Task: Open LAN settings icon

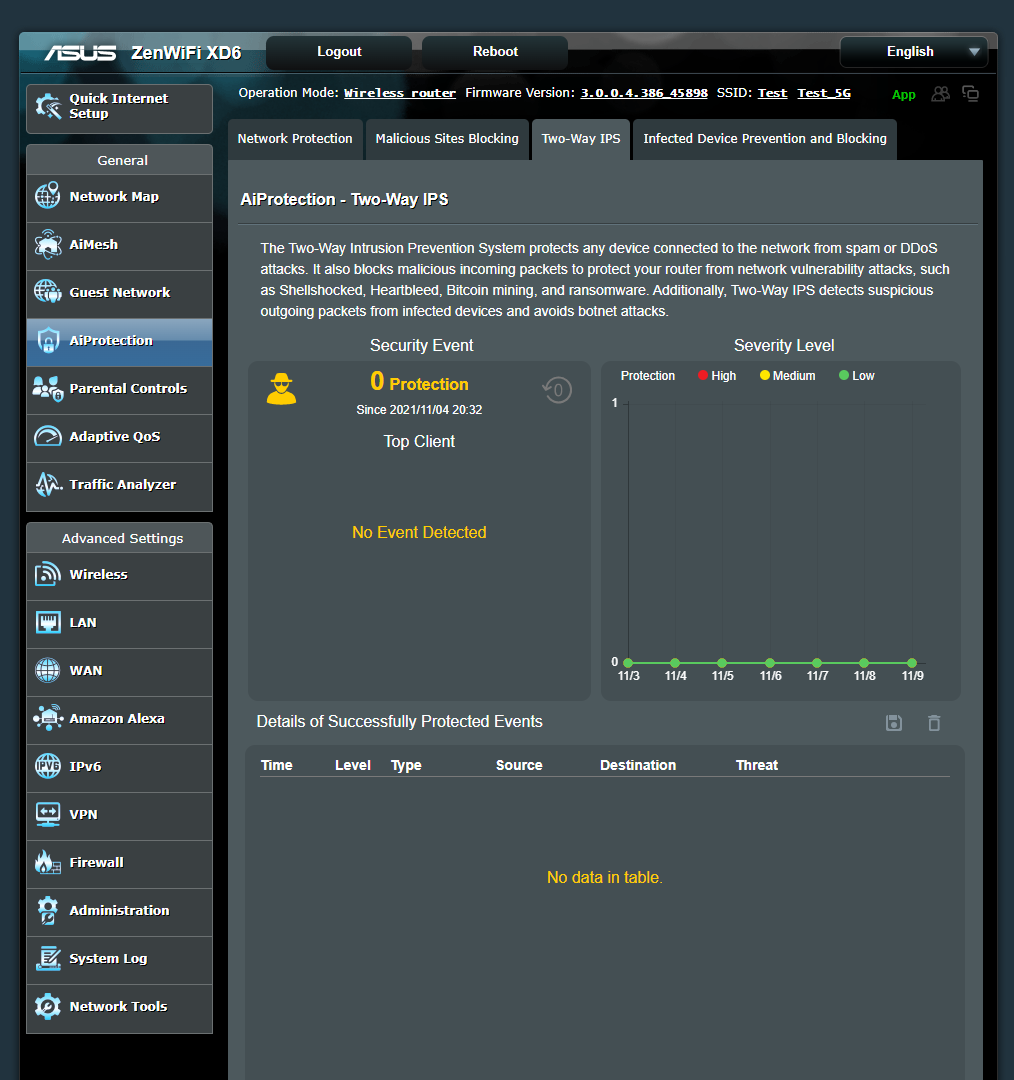Action: 48,622
